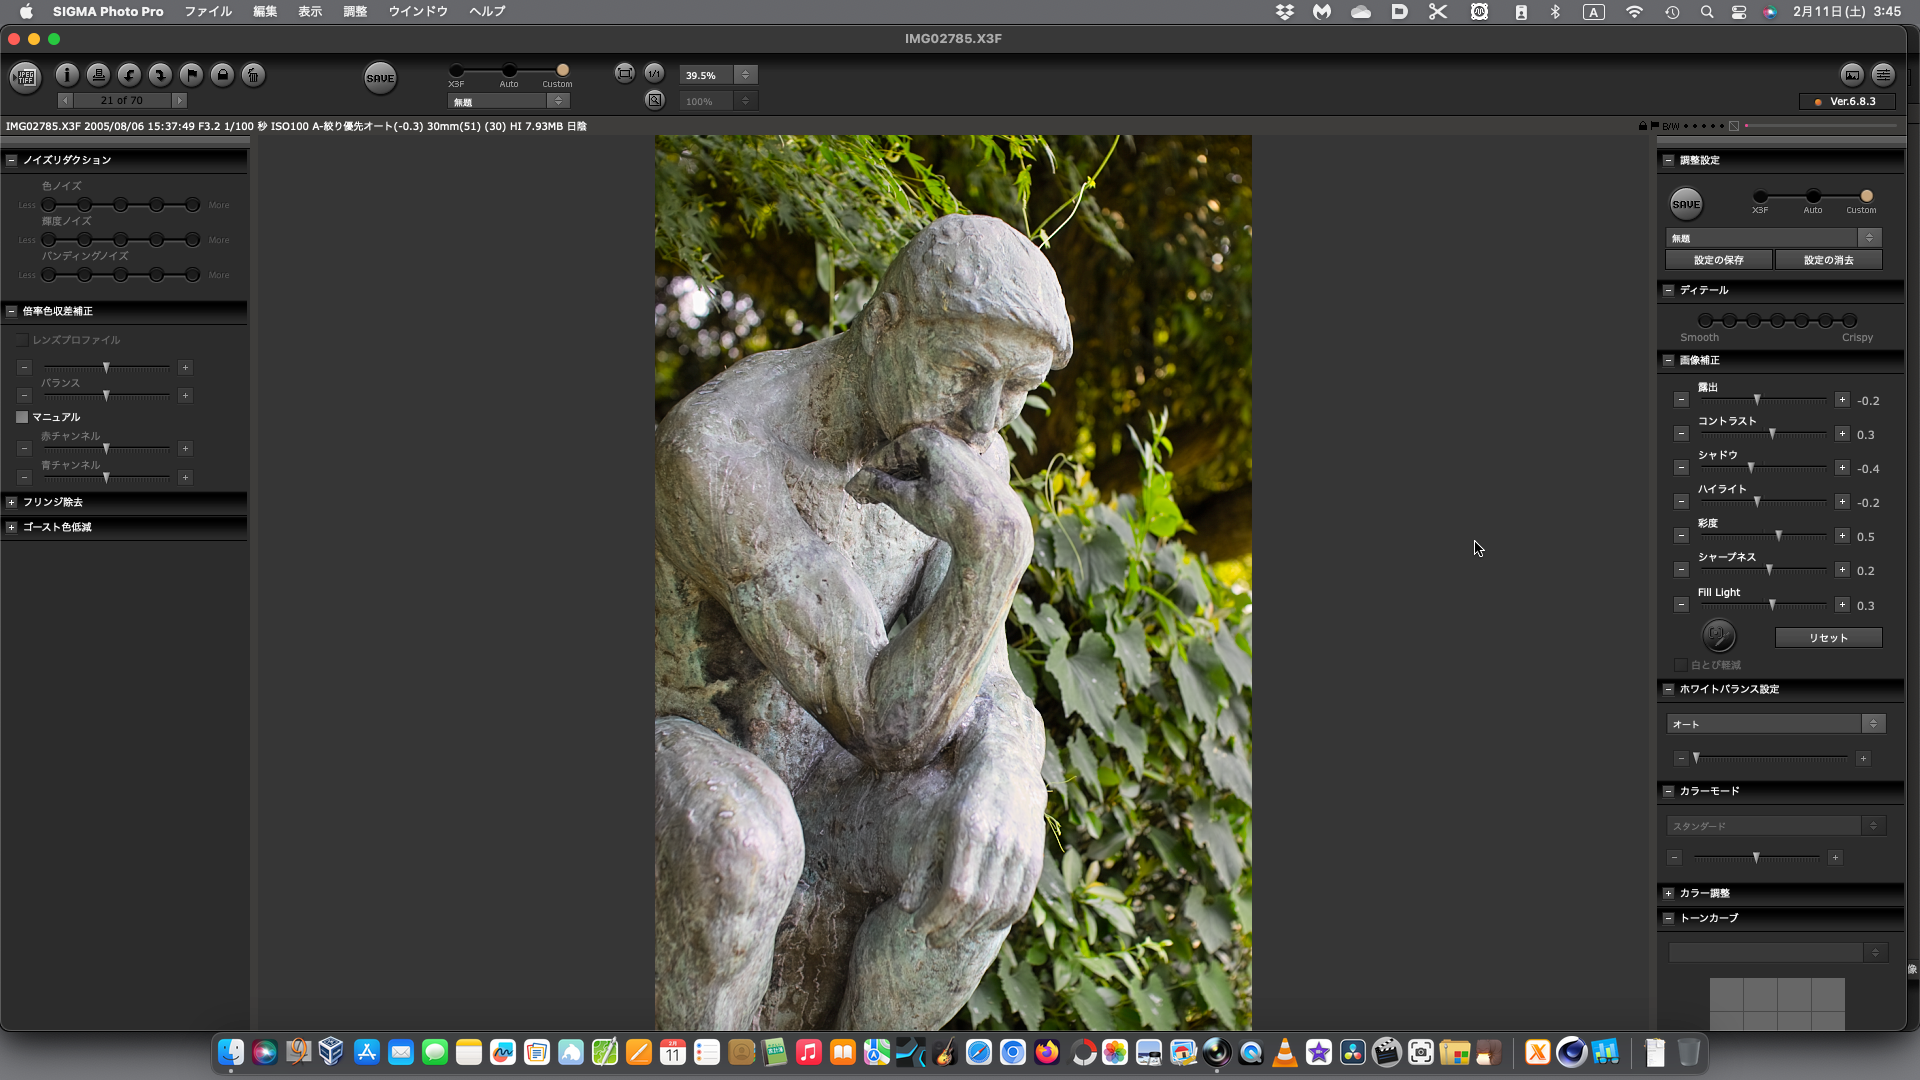Enable the マニュアル checkbox
The image size is (1920, 1080).
point(22,417)
